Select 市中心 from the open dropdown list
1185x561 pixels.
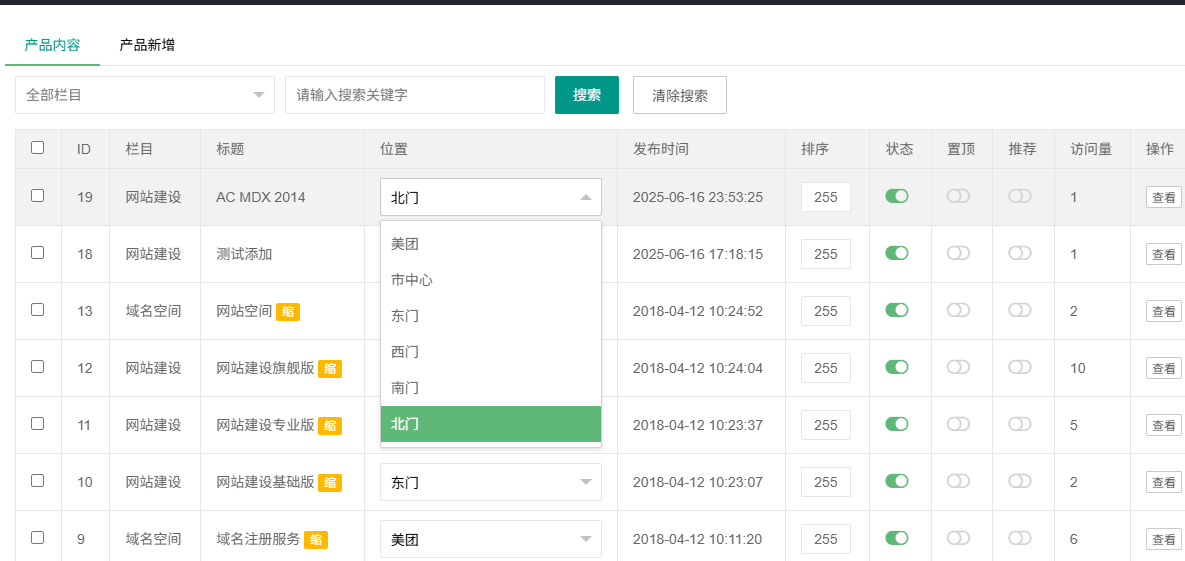point(490,280)
